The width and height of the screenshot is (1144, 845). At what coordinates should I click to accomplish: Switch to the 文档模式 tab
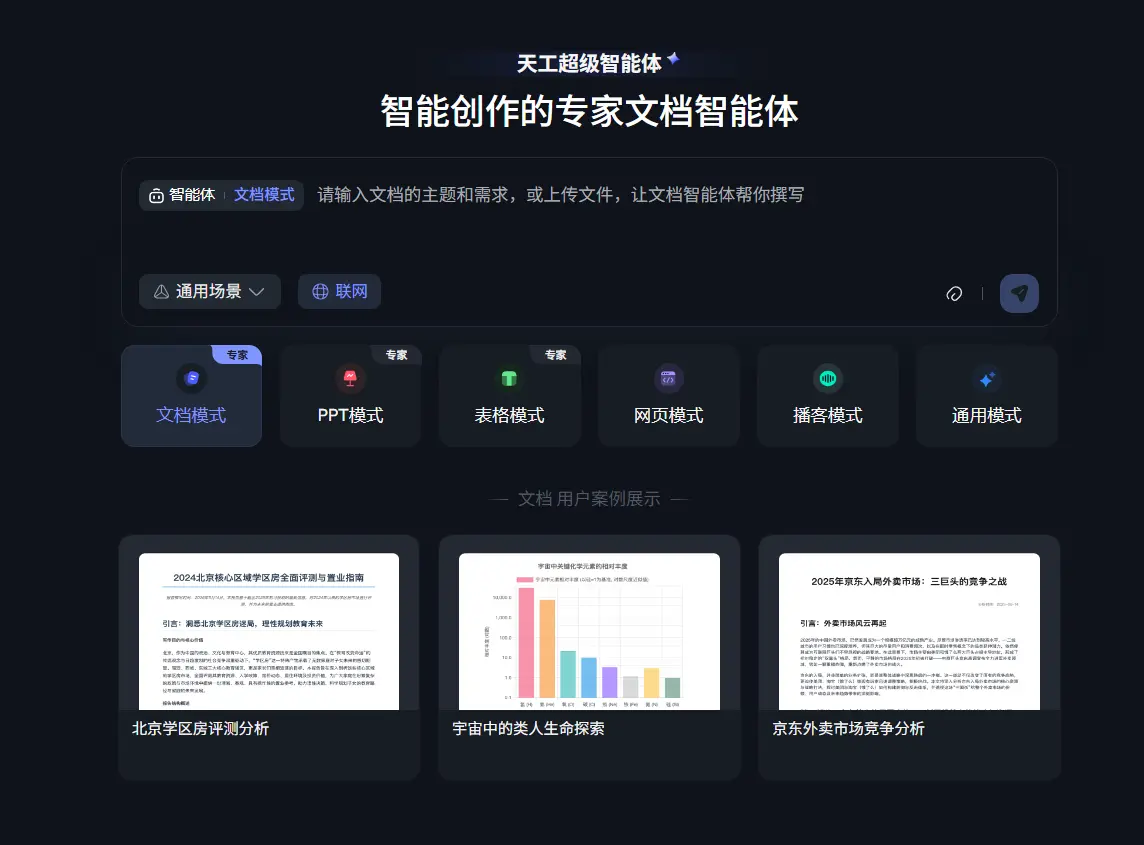pos(191,416)
